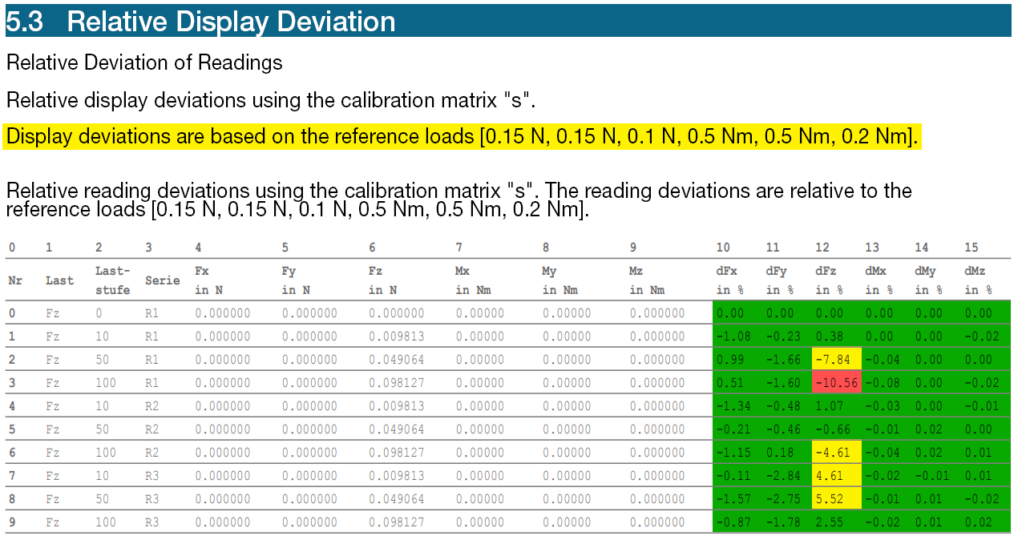Click dFx value -1.57 in row 8

coord(733,499)
